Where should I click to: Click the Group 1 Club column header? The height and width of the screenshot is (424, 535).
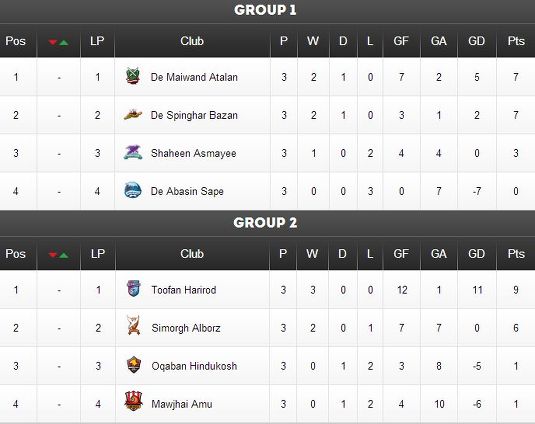pyautogui.click(x=192, y=41)
